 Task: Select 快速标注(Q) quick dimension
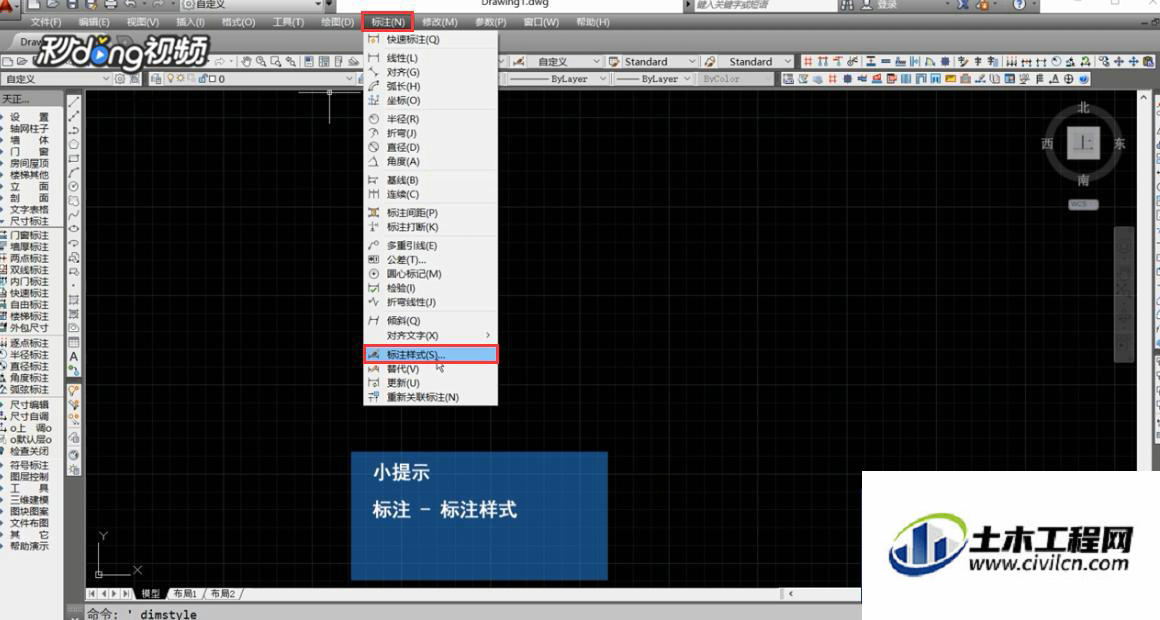point(431,39)
